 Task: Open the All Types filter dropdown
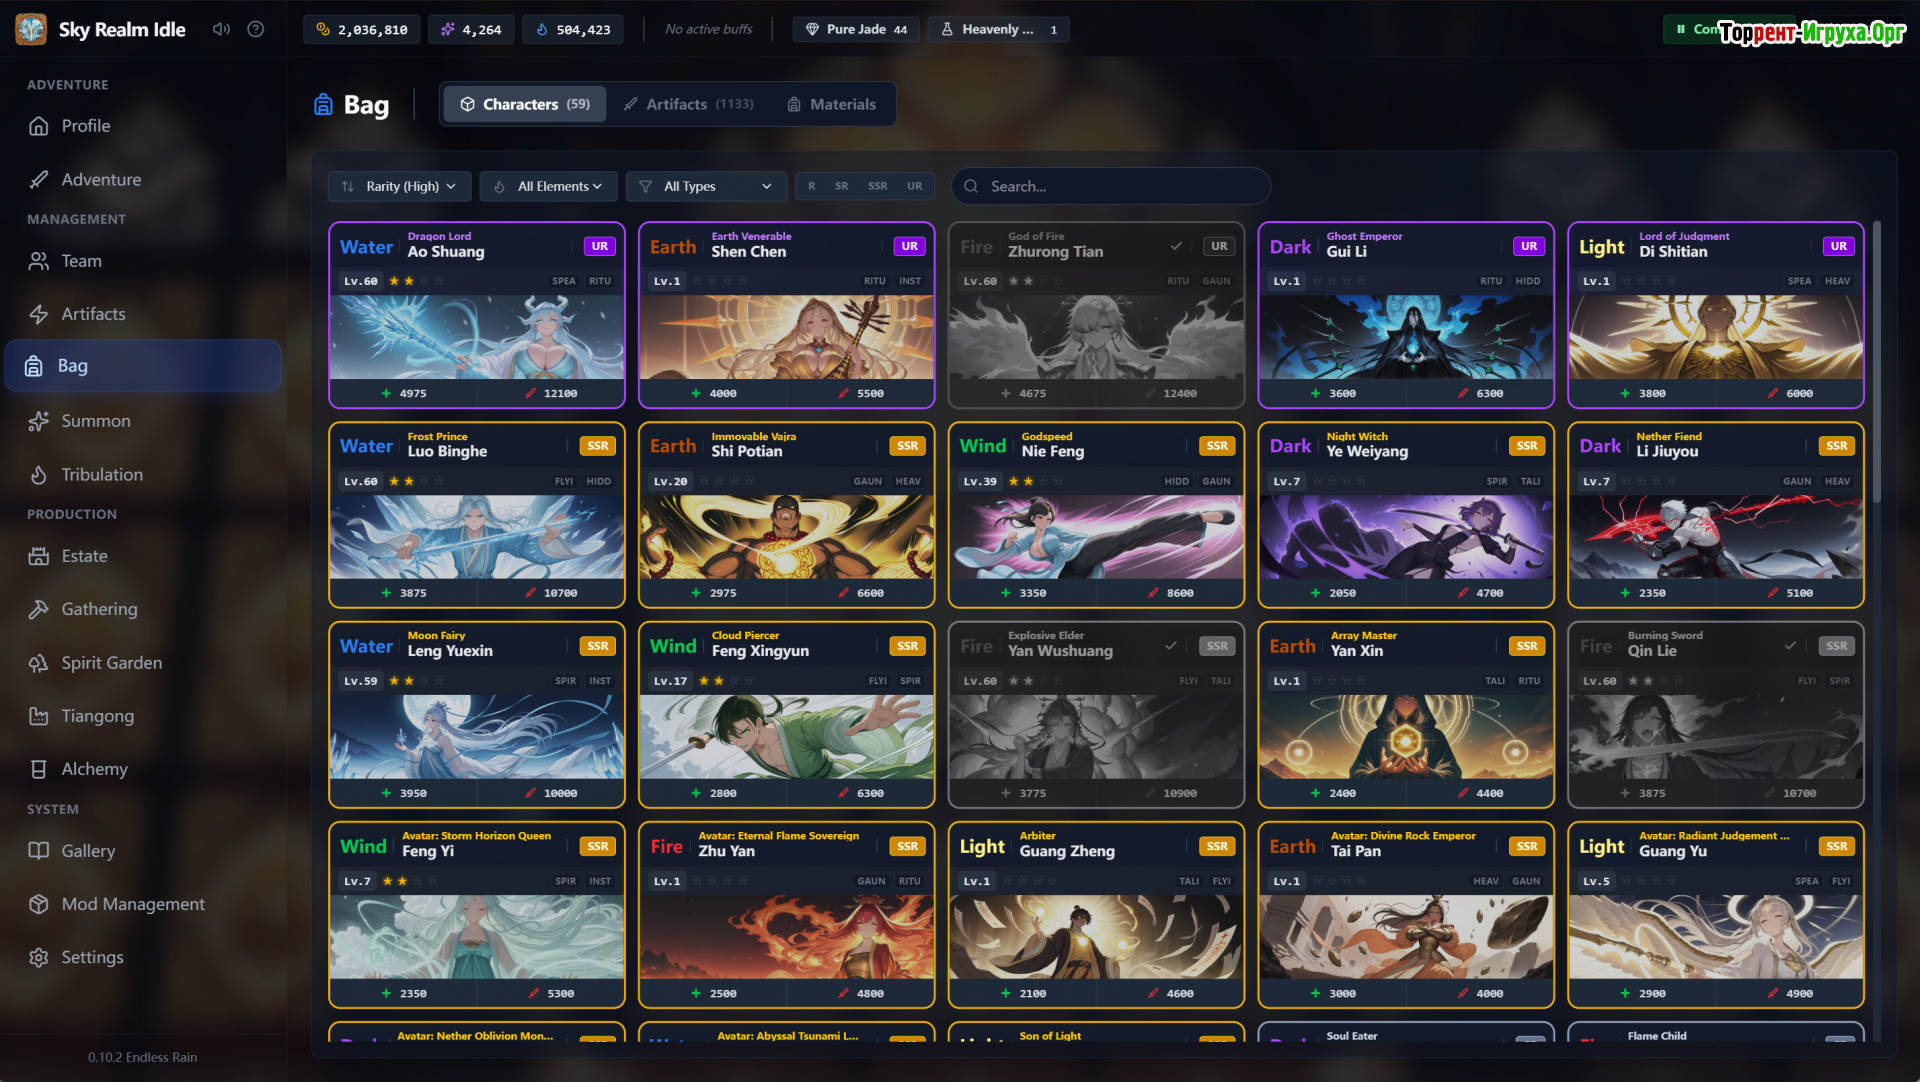(x=706, y=186)
